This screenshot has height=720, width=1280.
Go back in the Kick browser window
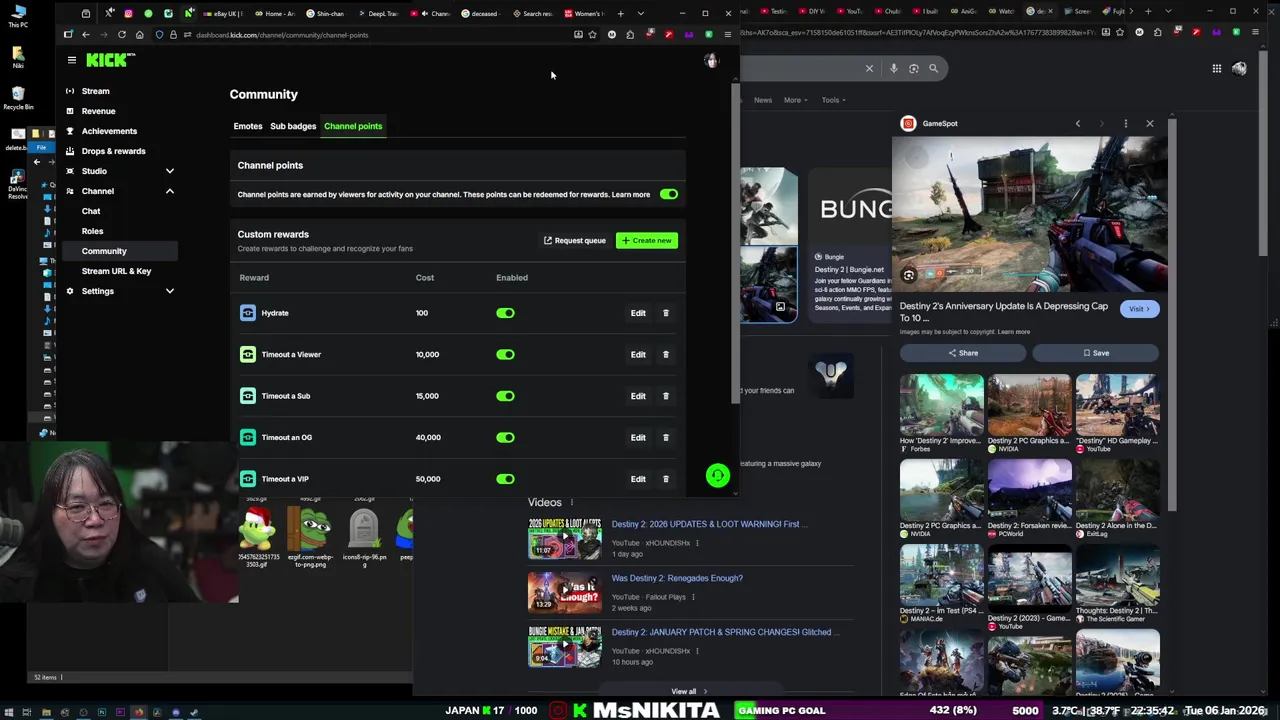pos(86,35)
